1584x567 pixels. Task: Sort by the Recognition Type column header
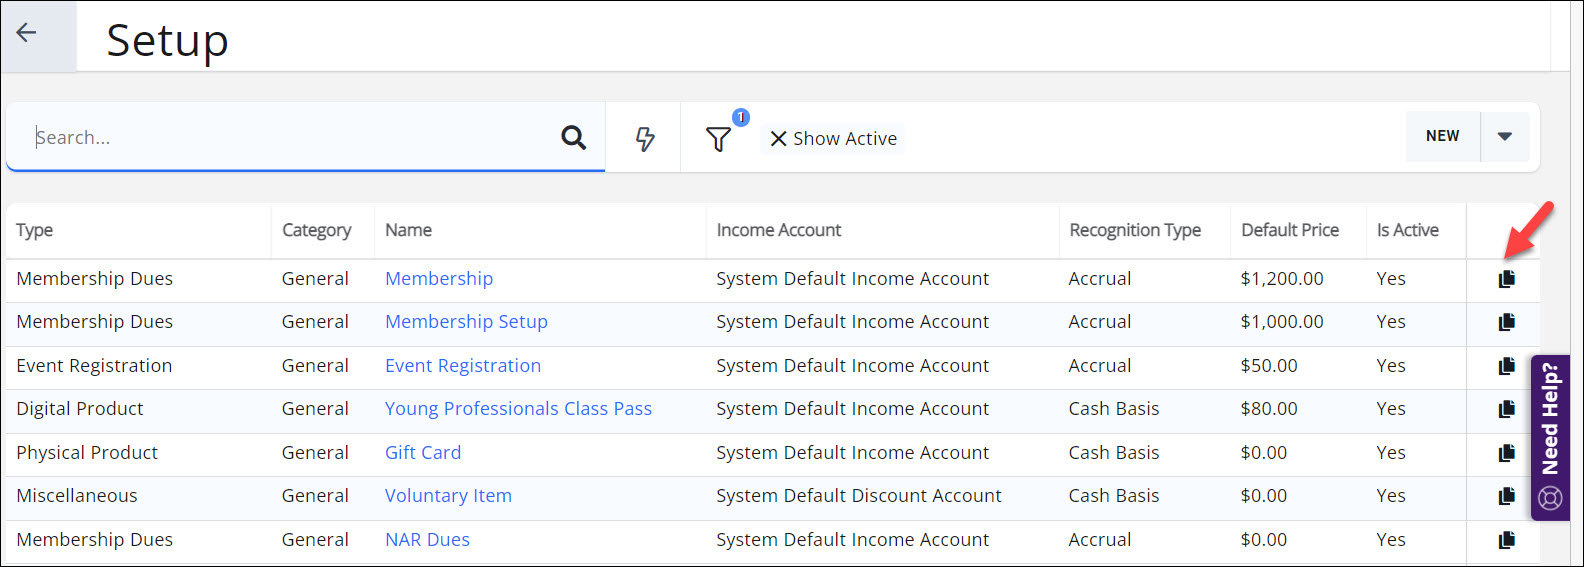coord(1135,230)
